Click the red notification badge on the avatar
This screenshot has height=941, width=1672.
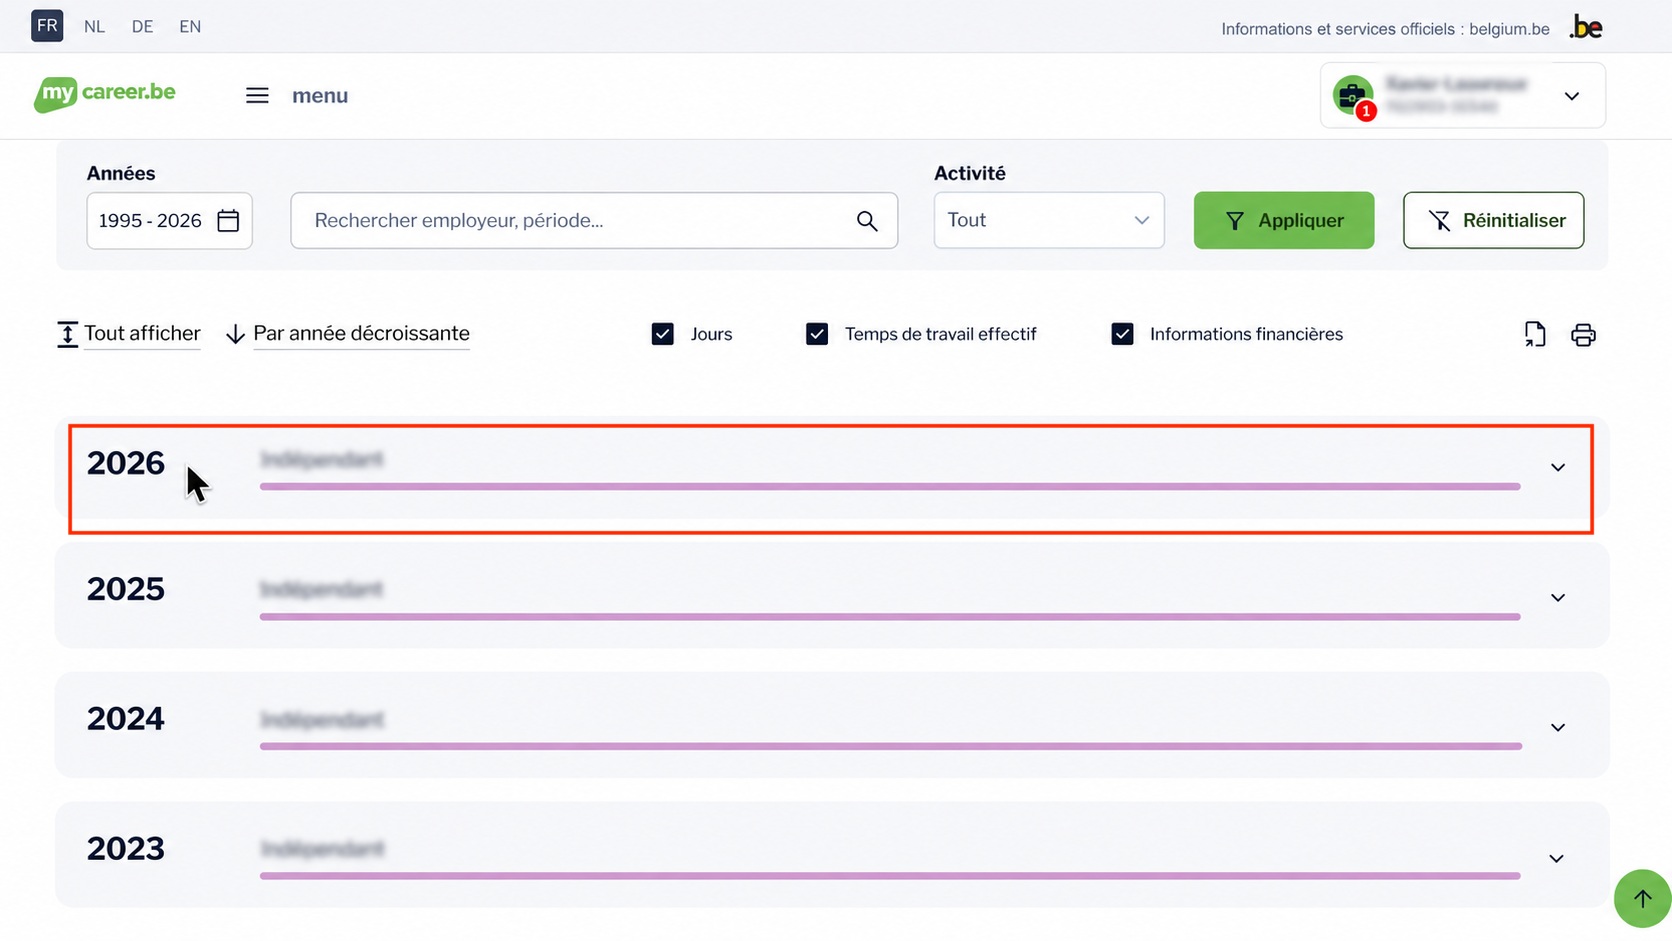point(1366,111)
